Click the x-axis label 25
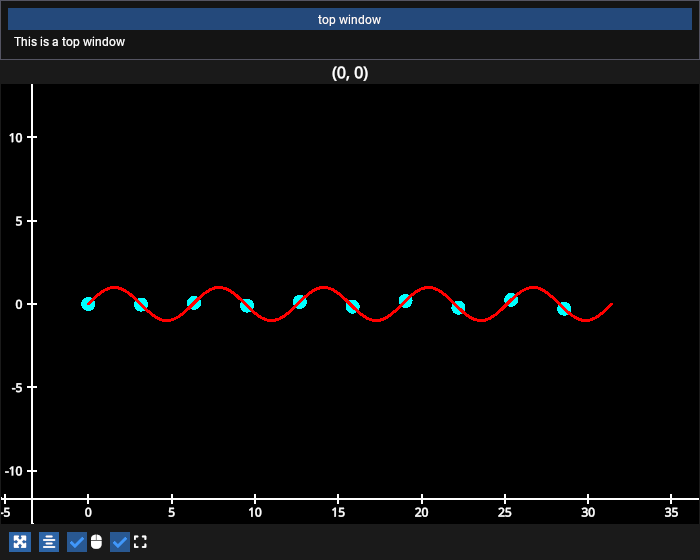The image size is (700, 560). (x=504, y=512)
